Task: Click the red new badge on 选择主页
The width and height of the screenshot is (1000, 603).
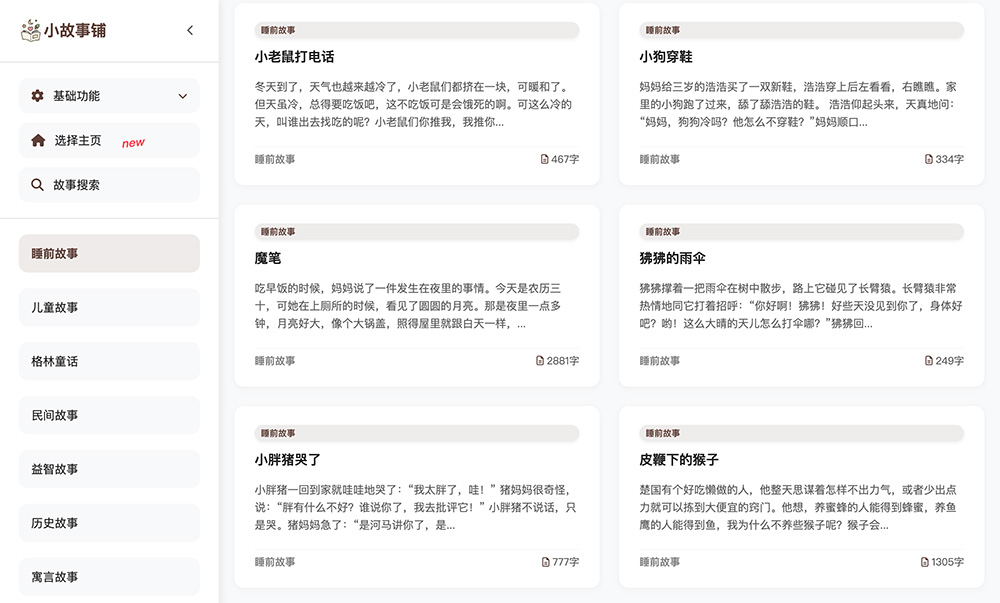Action: pos(135,140)
